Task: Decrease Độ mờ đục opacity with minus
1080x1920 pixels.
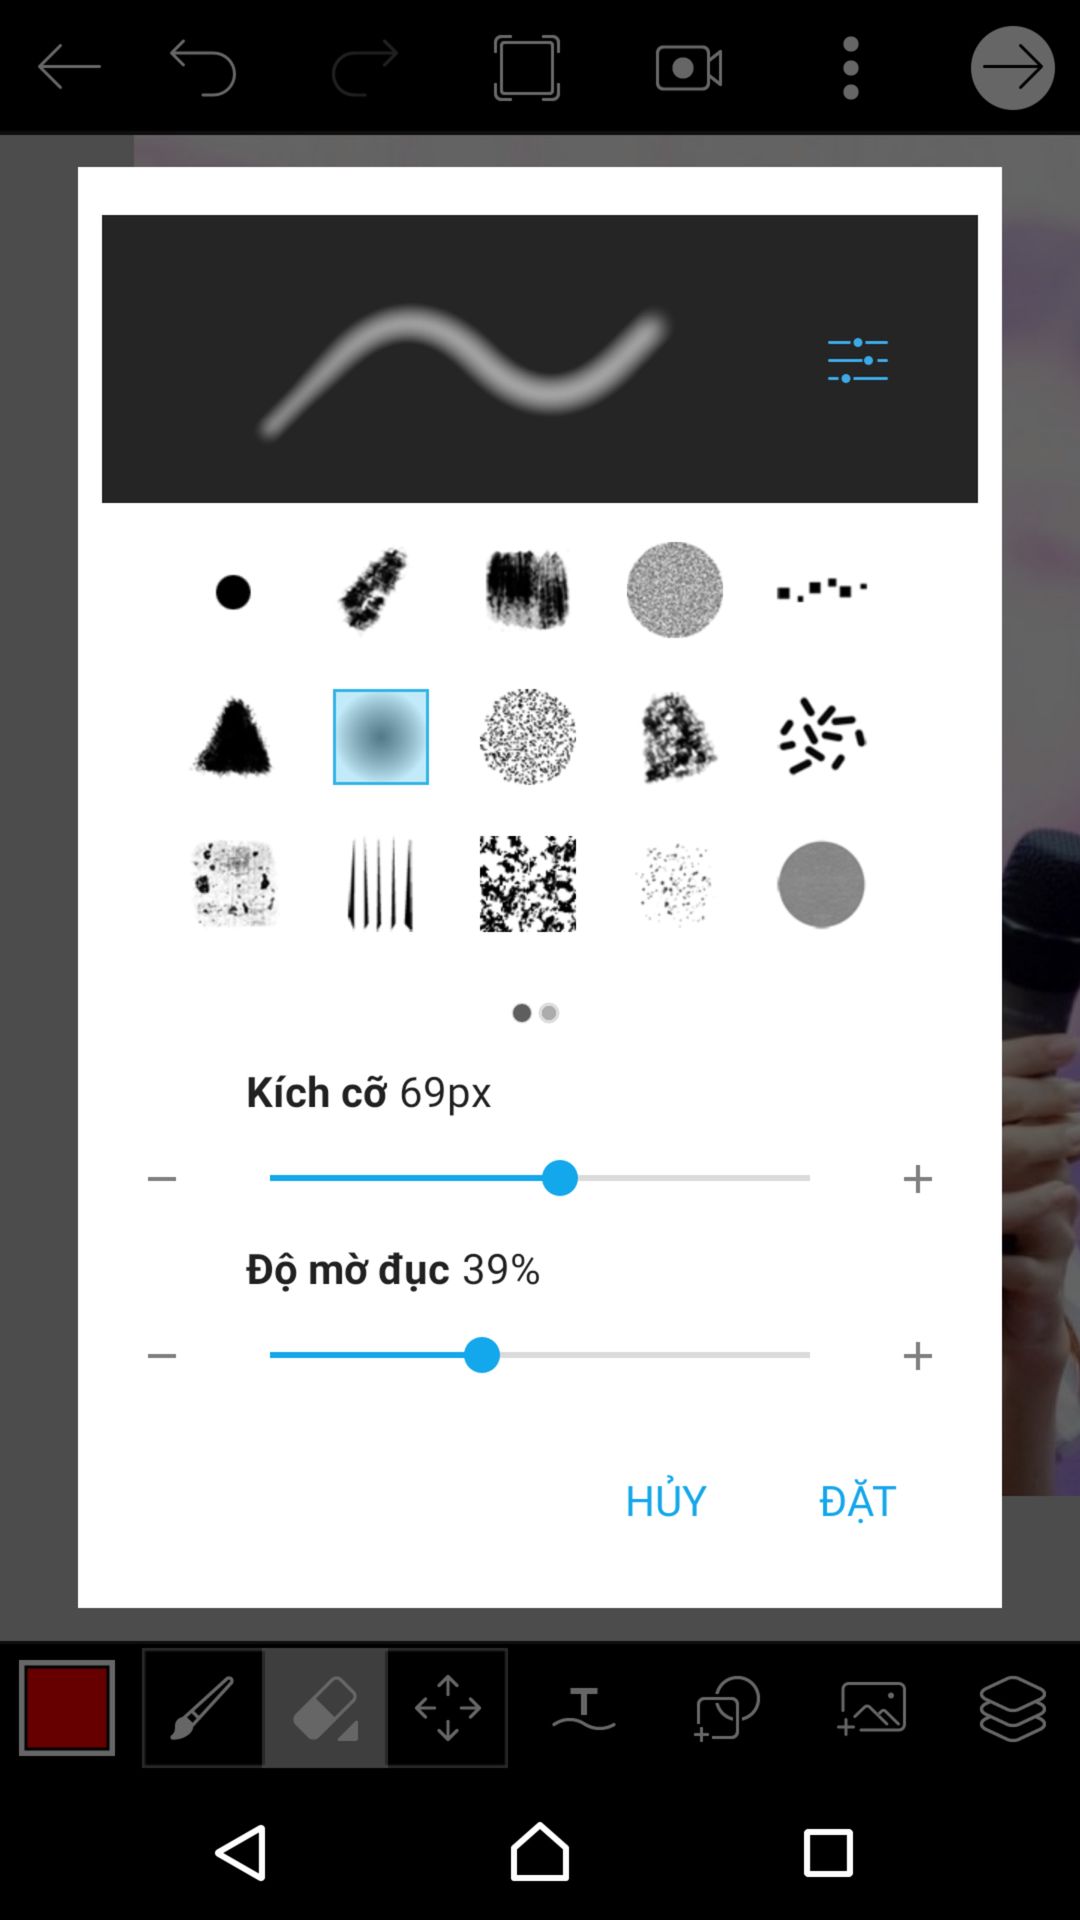Action: pyautogui.click(x=162, y=1356)
